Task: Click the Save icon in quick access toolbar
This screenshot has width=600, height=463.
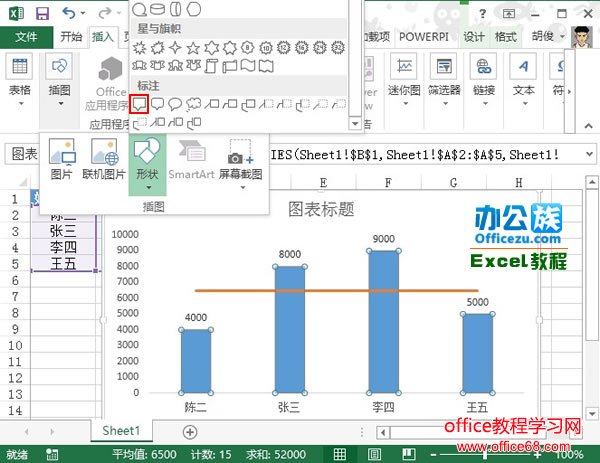Action: [42, 14]
